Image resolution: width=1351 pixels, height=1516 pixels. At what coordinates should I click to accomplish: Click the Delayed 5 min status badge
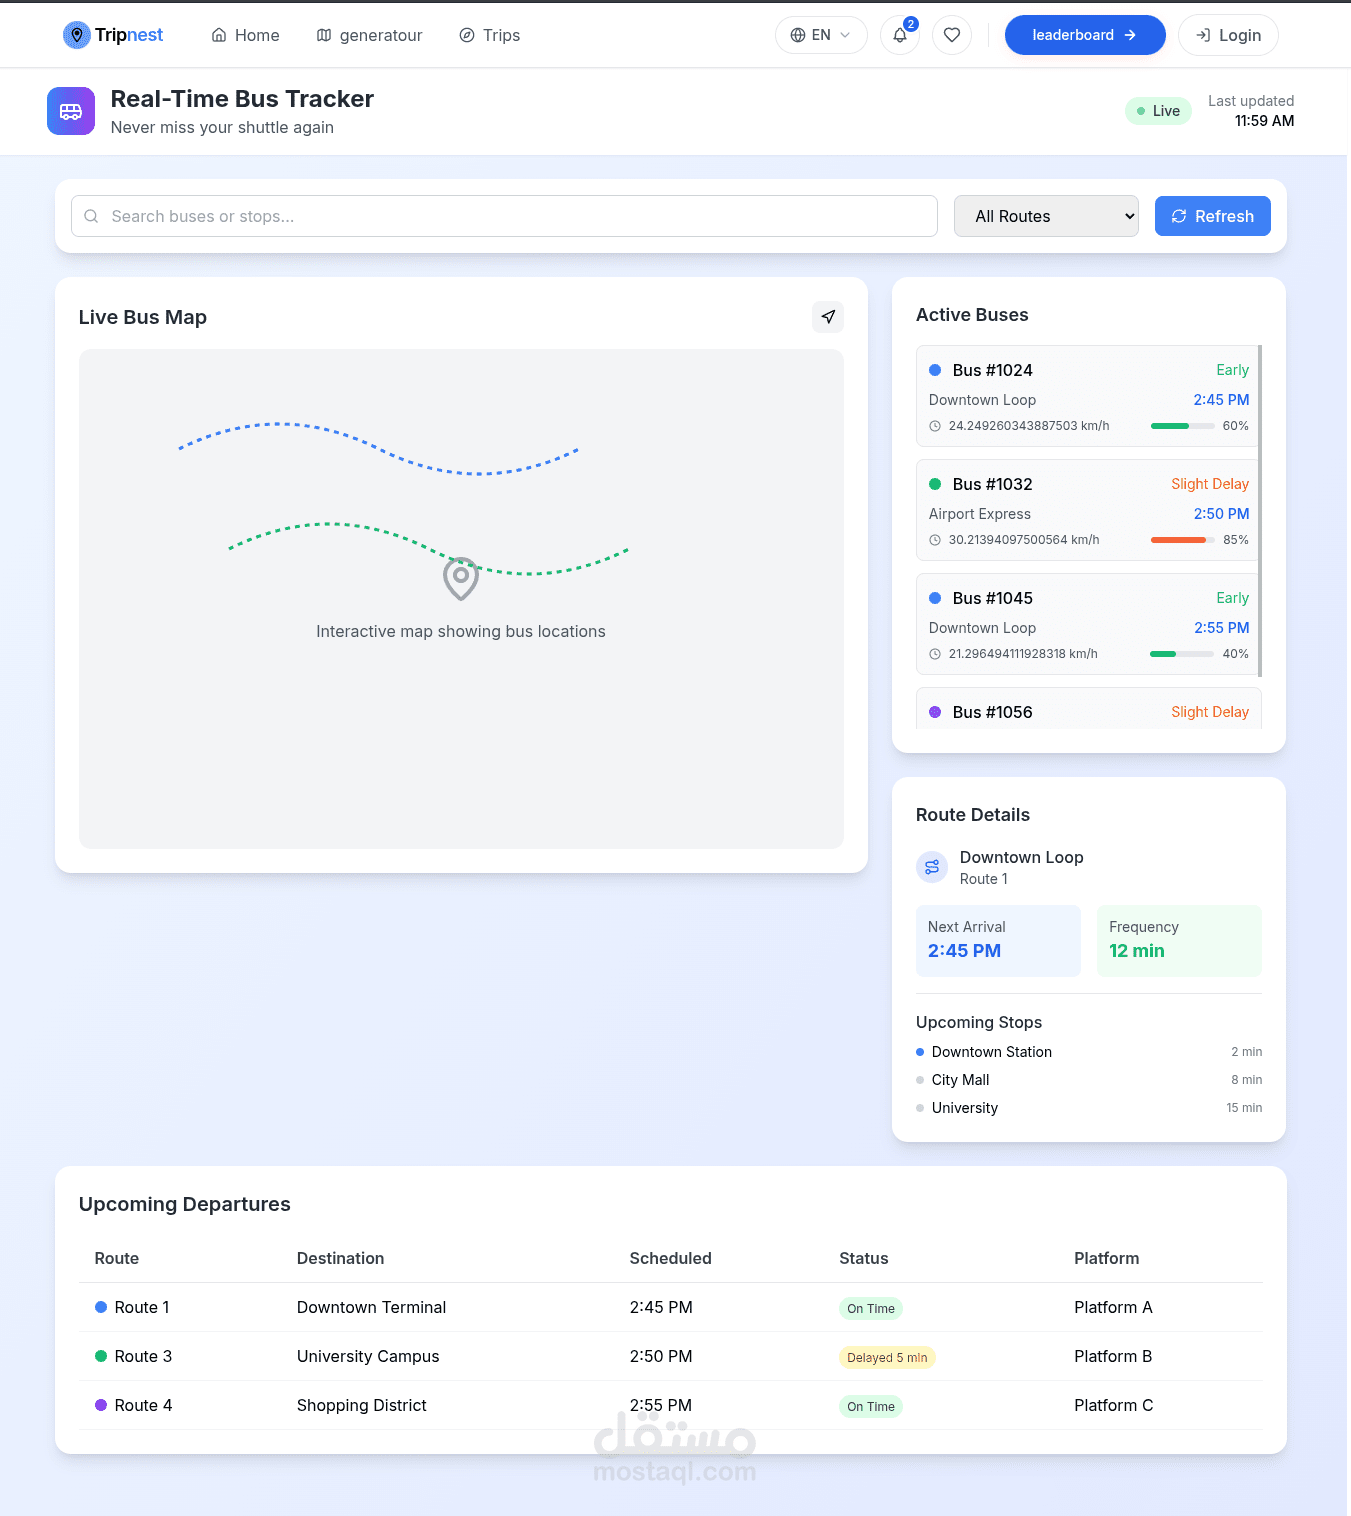pyautogui.click(x=887, y=1357)
